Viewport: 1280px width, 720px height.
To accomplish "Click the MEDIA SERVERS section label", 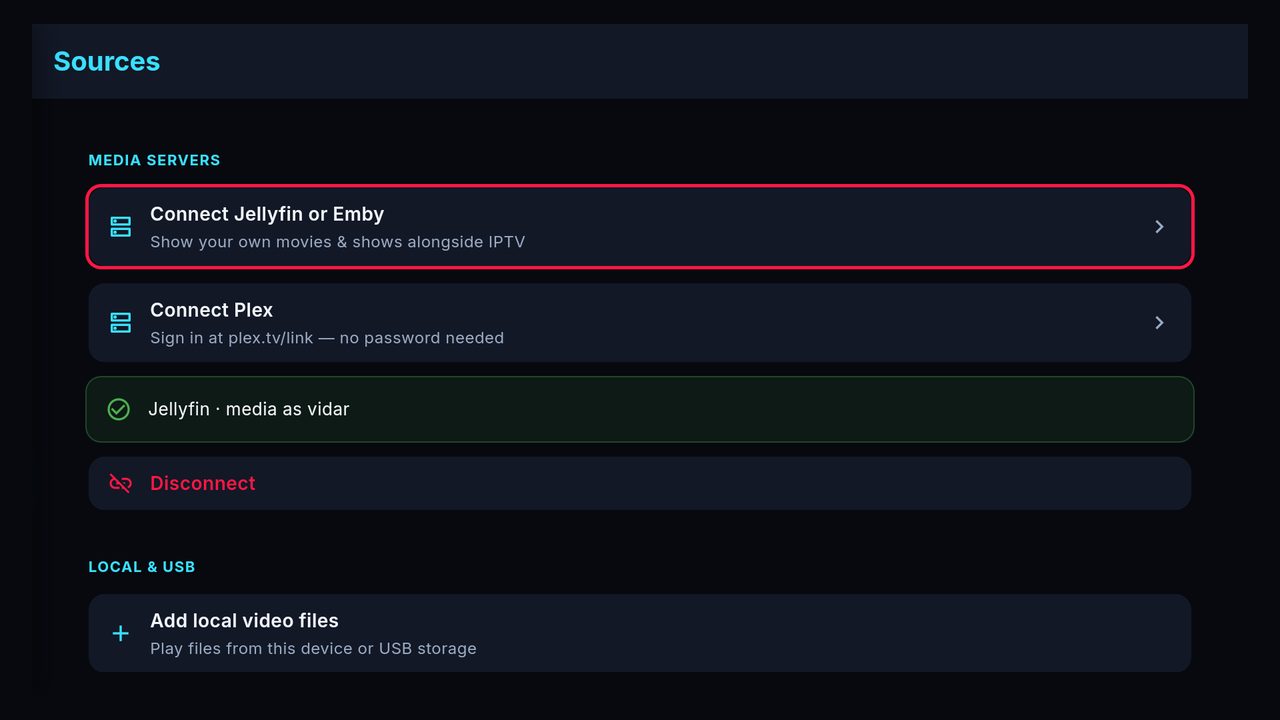I will (154, 160).
